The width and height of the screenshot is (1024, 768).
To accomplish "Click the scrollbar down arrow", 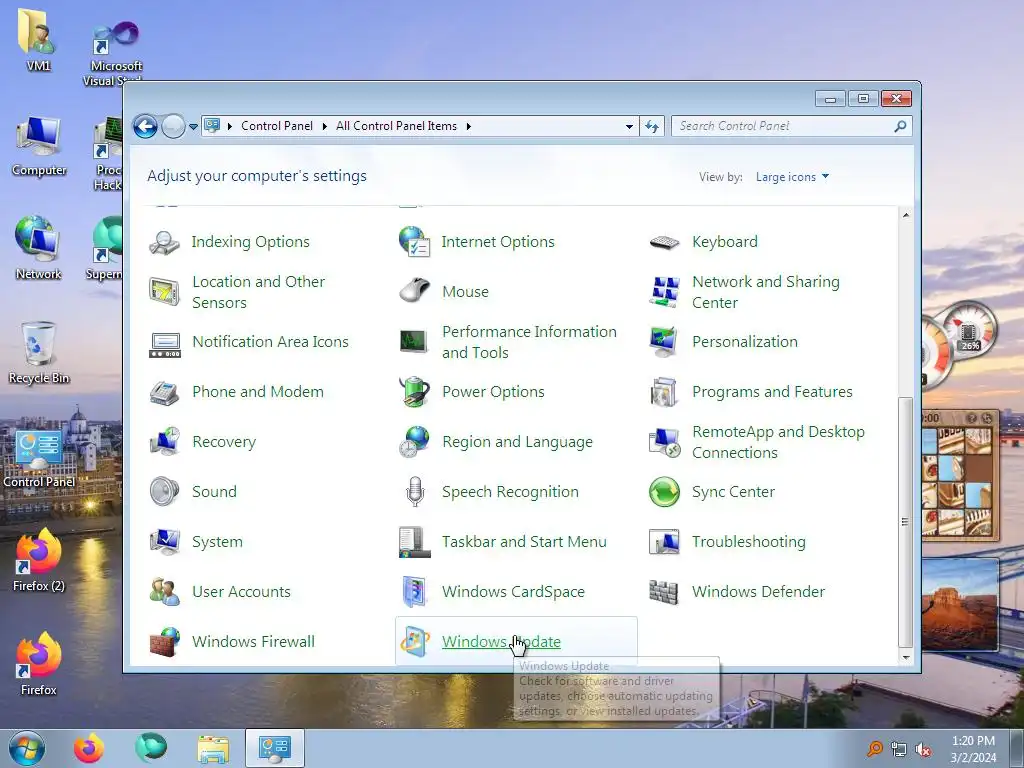I will click(906, 658).
